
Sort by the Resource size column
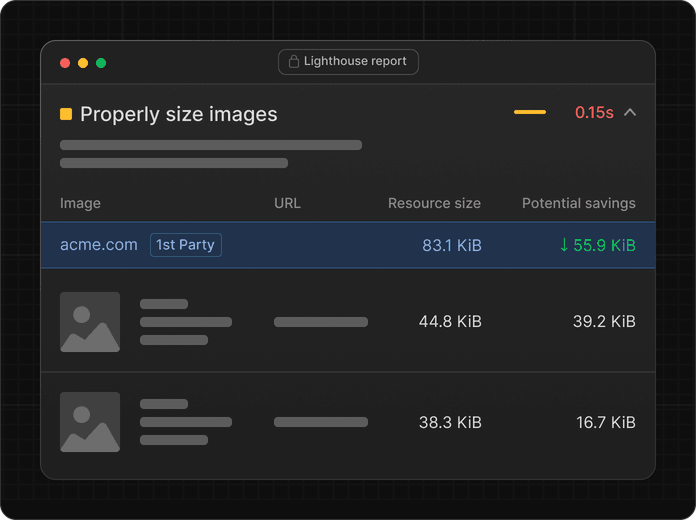(x=434, y=203)
